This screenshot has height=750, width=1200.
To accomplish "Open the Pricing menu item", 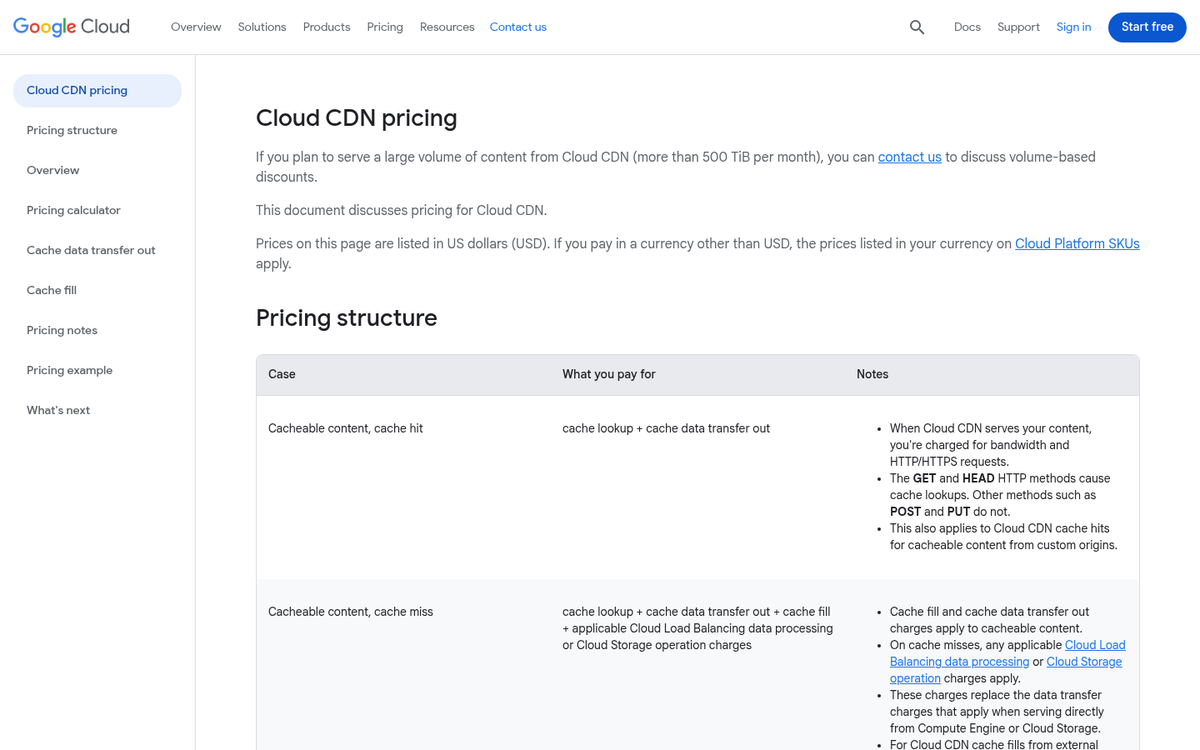I will pyautogui.click(x=385, y=27).
